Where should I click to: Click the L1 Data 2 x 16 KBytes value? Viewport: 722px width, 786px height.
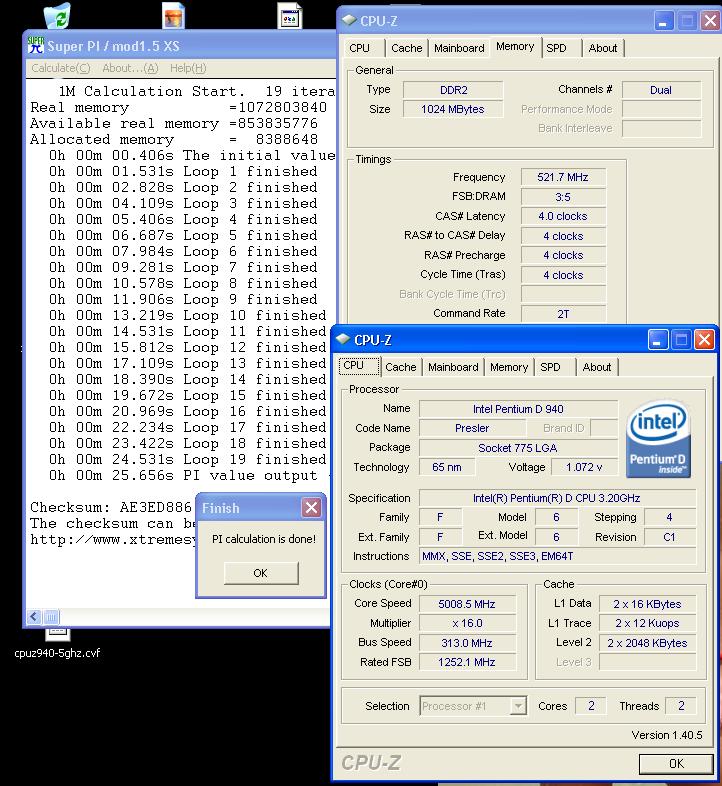click(647, 604)
